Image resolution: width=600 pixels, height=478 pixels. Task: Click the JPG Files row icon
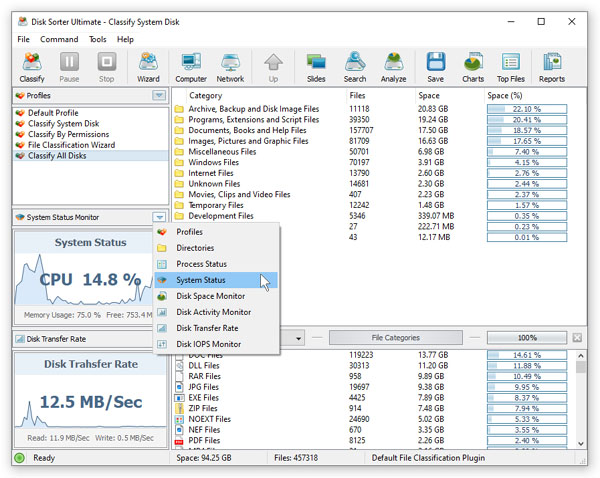179,387
